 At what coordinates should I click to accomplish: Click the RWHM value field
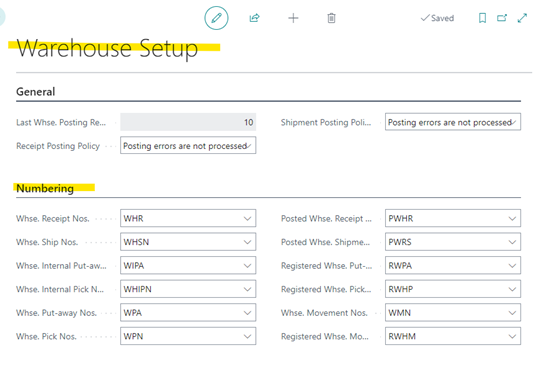pyautogui.click(x=453, y=336)
